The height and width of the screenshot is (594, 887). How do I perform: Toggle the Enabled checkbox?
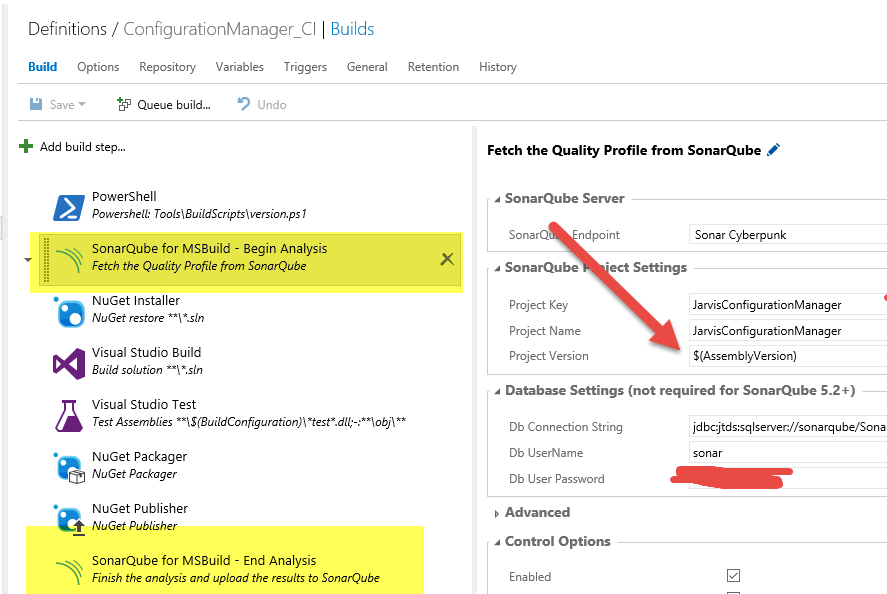(x=733, y=576)
